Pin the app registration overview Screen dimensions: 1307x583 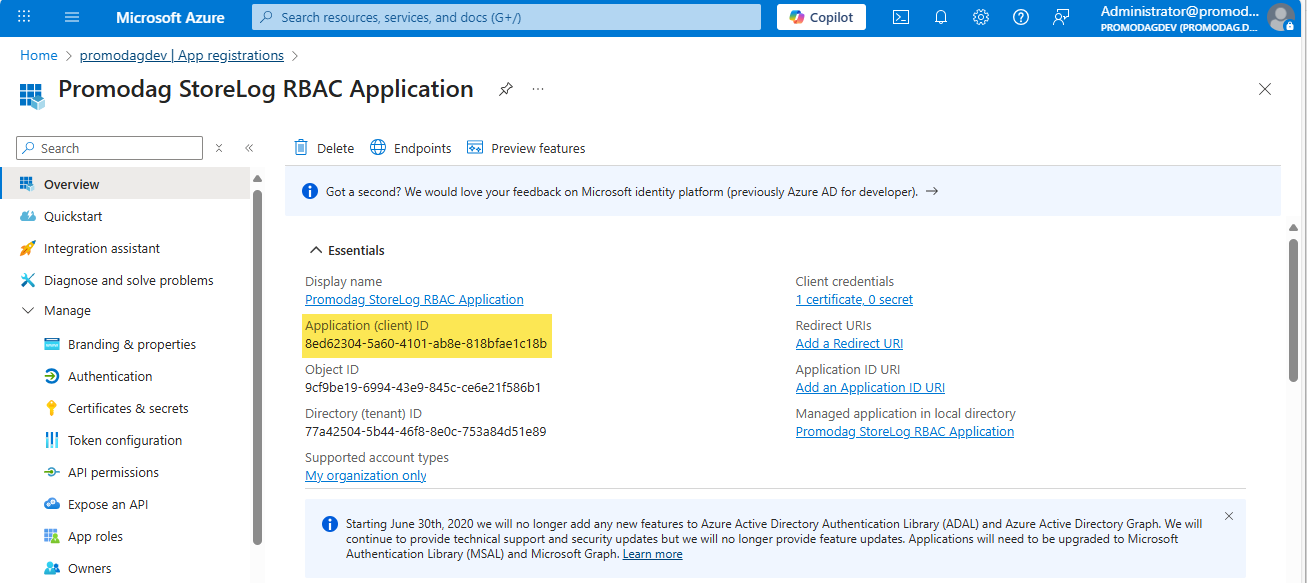point(505,89)
